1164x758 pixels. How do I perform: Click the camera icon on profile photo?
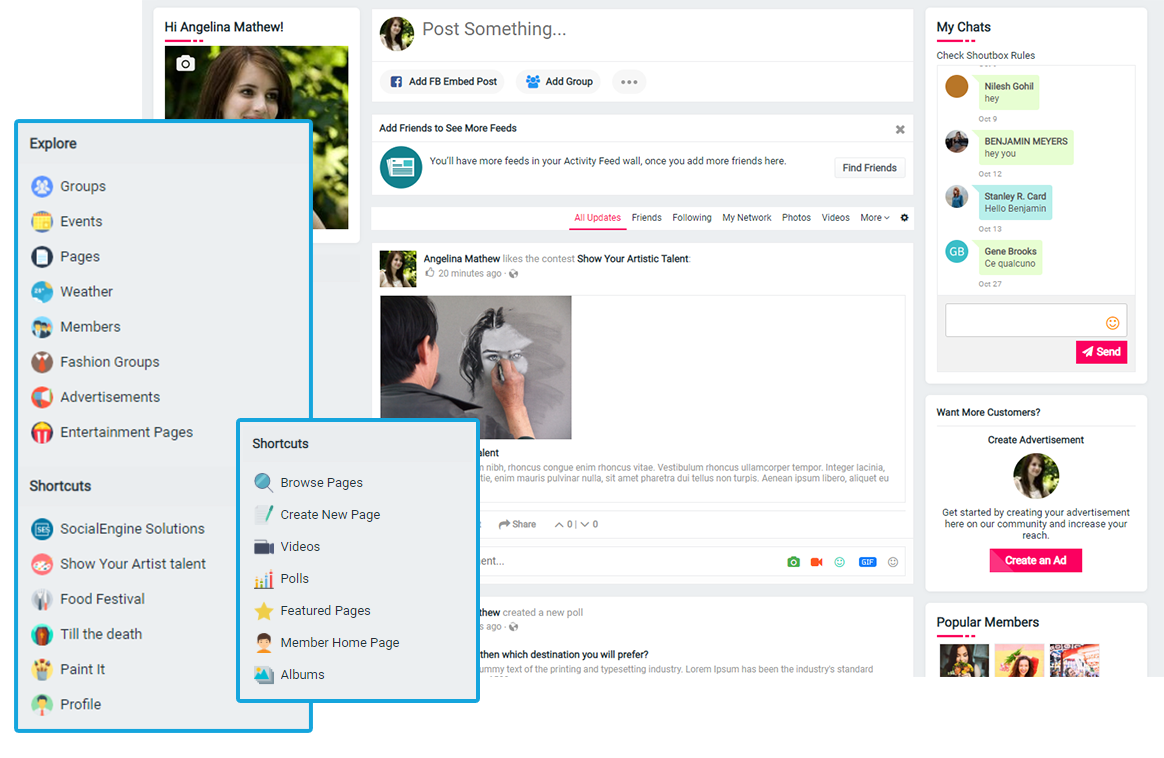185,64
